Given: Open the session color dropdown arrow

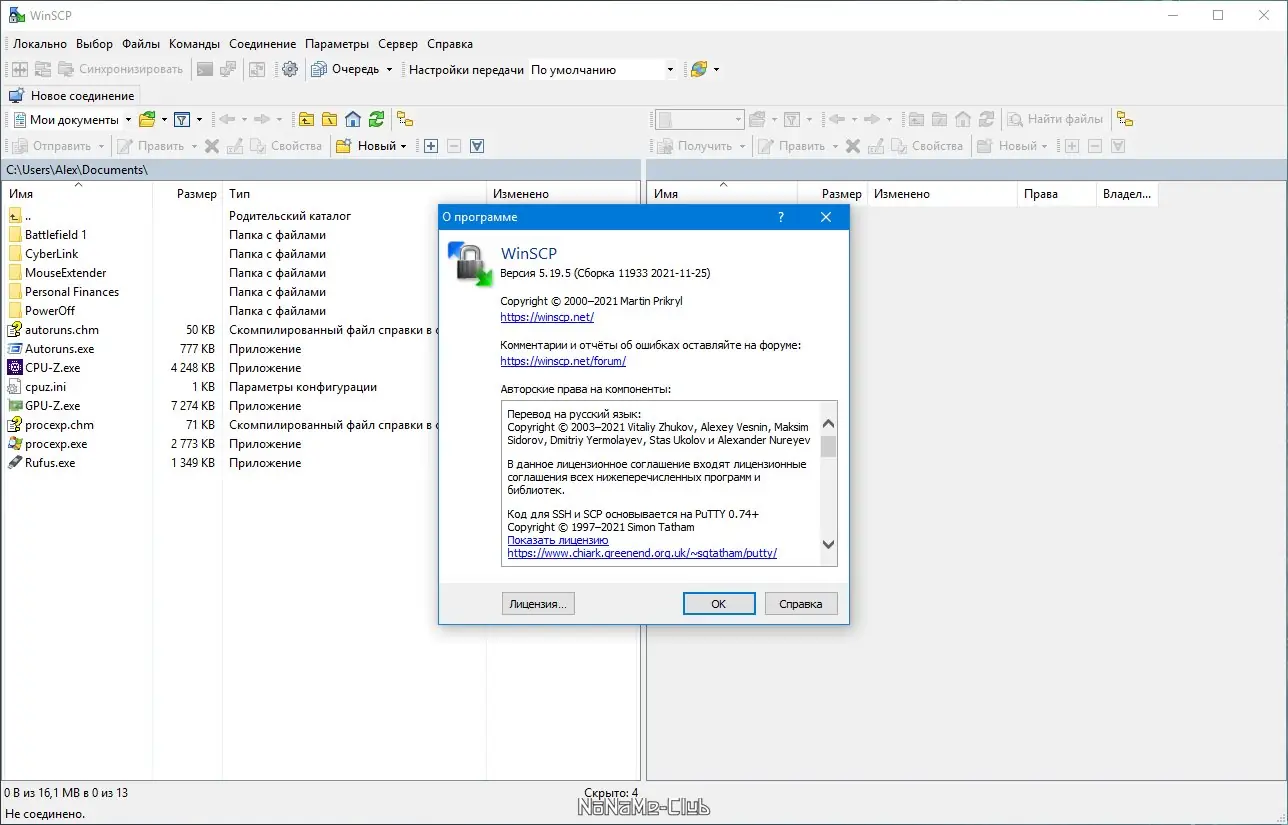Looking at the screenshot, I should (716, 69).
